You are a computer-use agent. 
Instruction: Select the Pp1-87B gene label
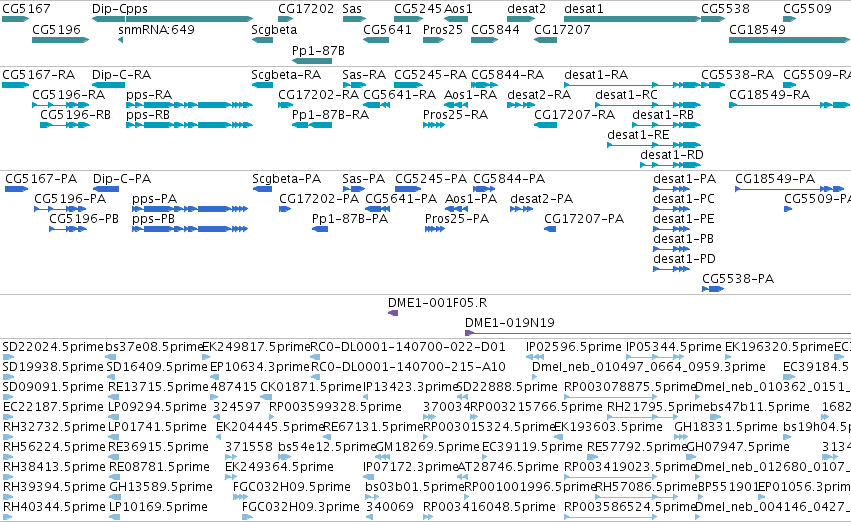318,50
